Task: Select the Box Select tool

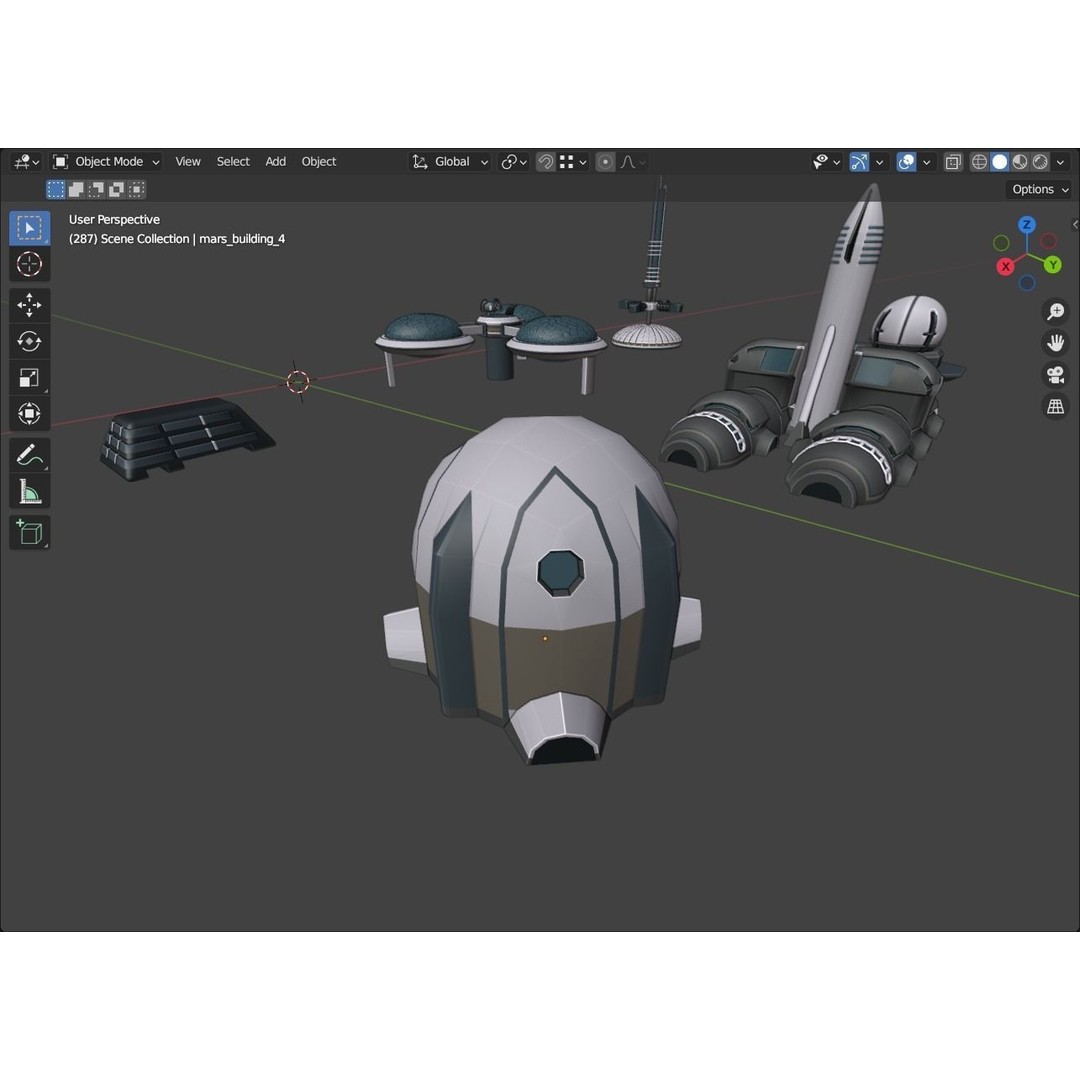Action: pyautogui.click(x=29, y=228)
